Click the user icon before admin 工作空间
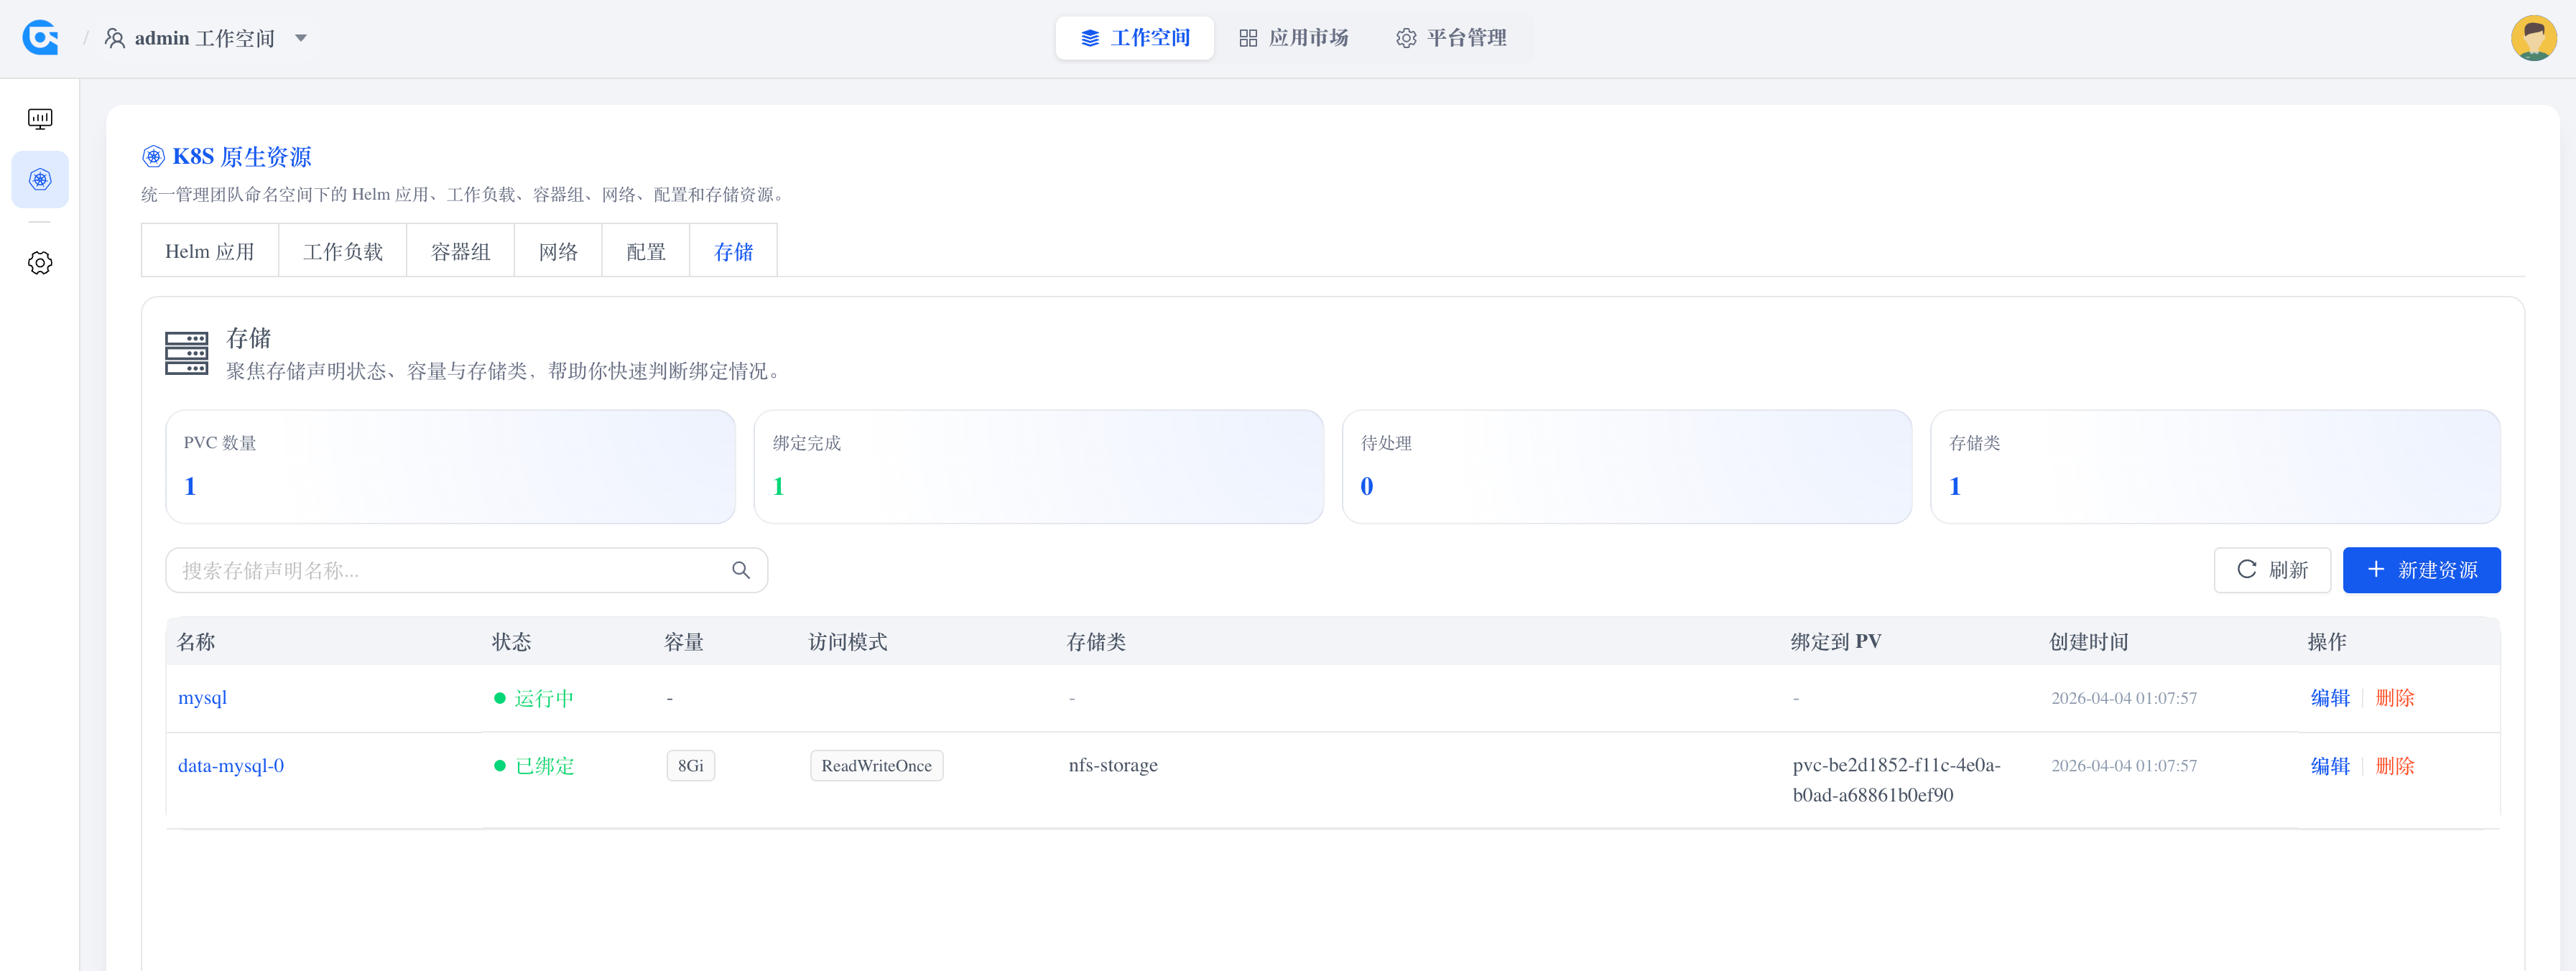This screenshot has height=971, width=2576. 114,37
